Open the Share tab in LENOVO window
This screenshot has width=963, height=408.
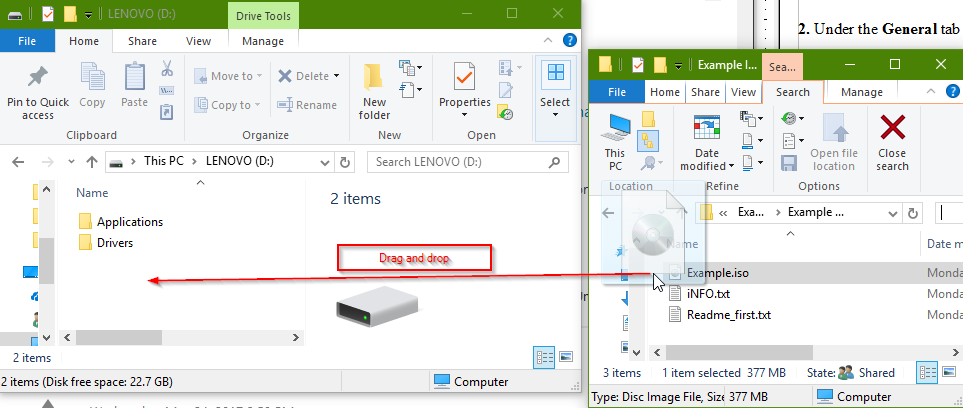(141, 41)
